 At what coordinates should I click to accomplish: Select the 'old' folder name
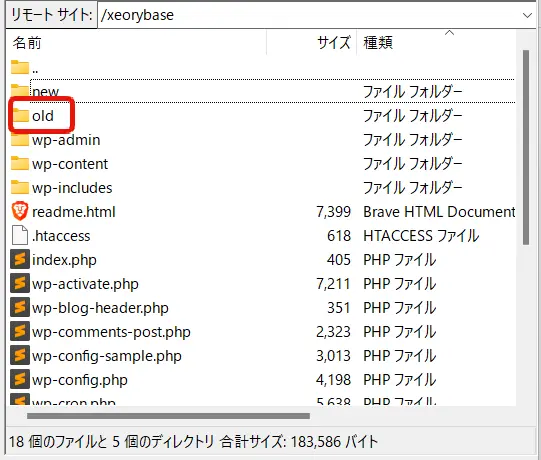(43, 116)
